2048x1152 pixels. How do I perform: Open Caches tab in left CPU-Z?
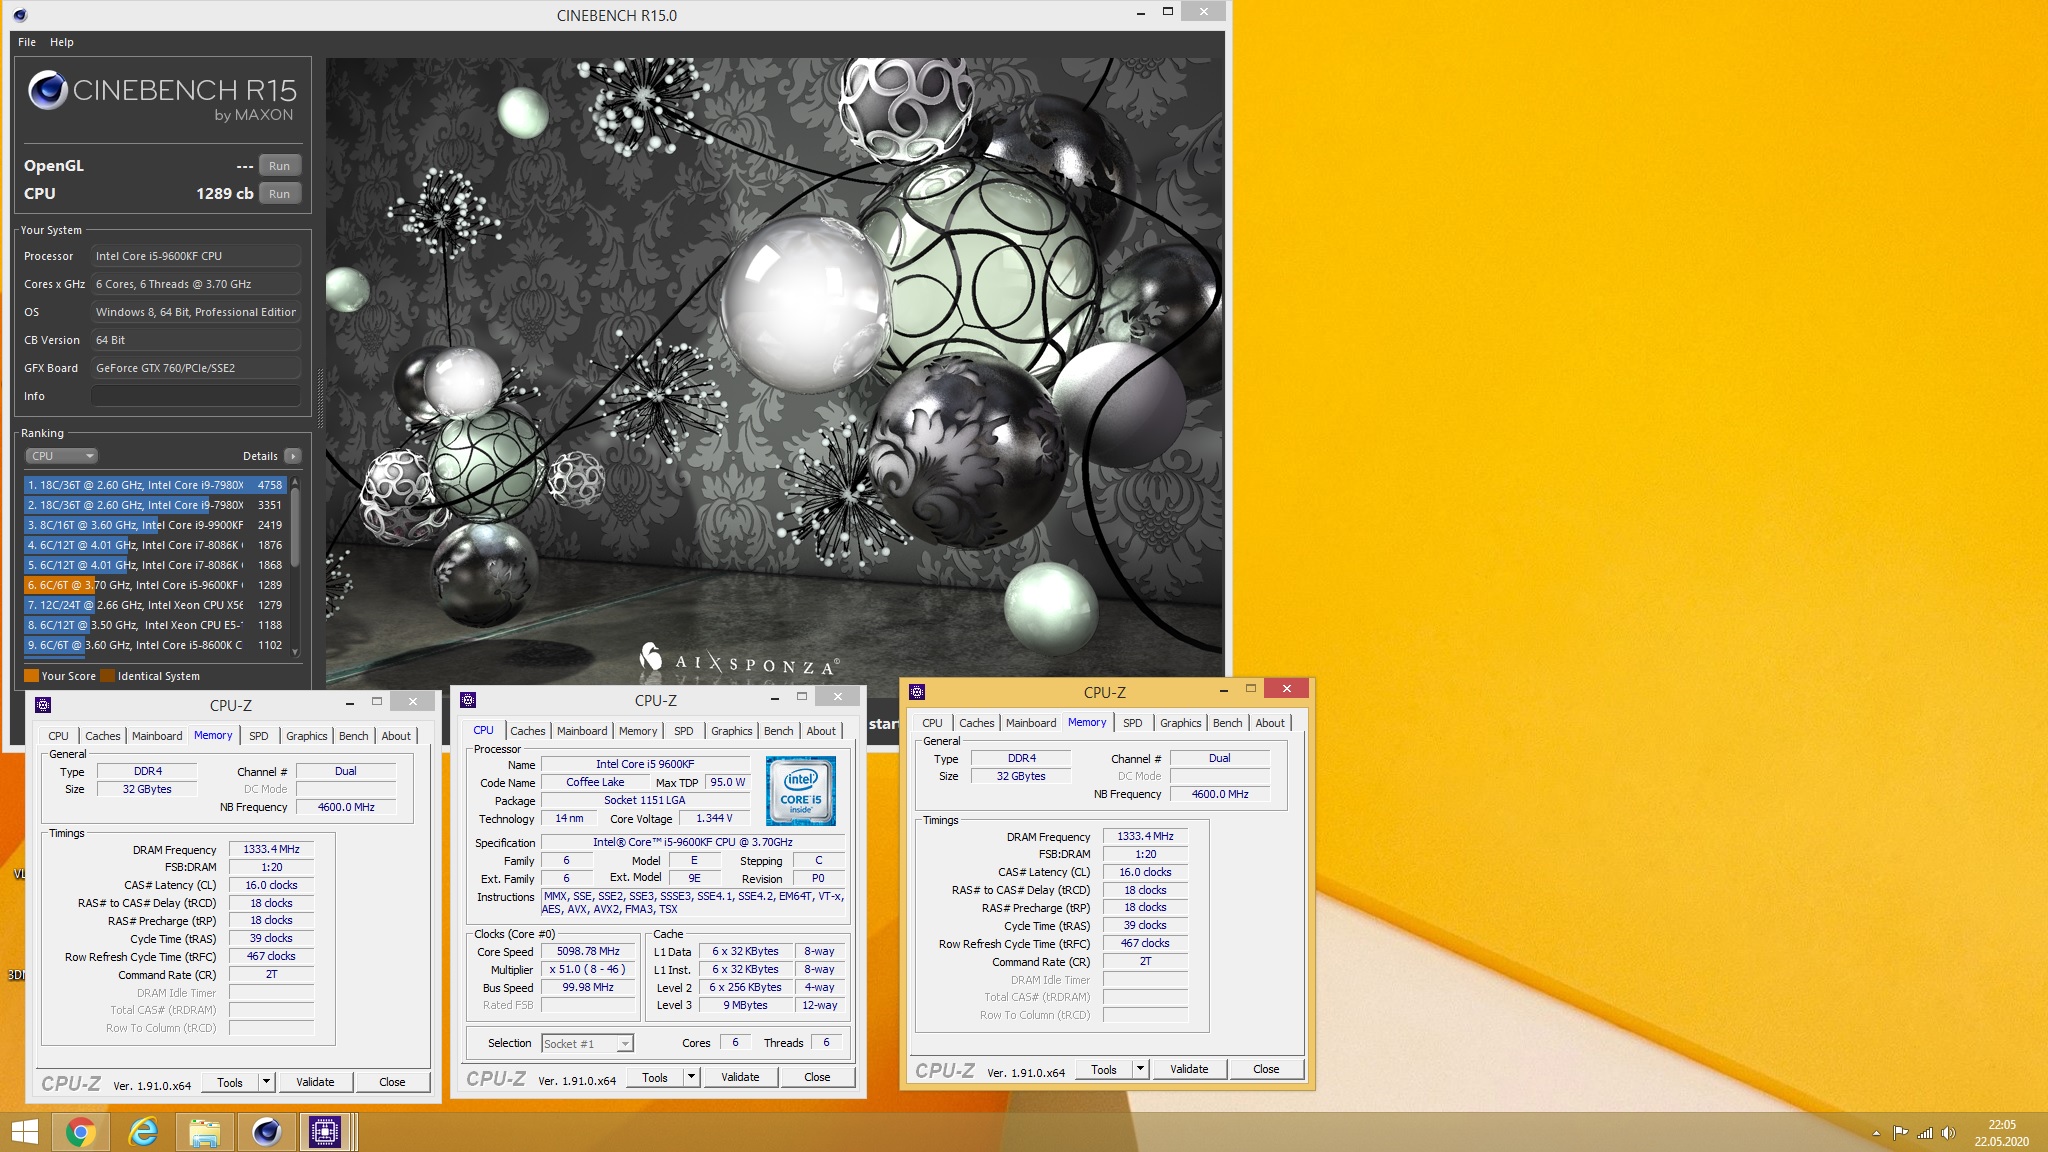tap(102, 736)
